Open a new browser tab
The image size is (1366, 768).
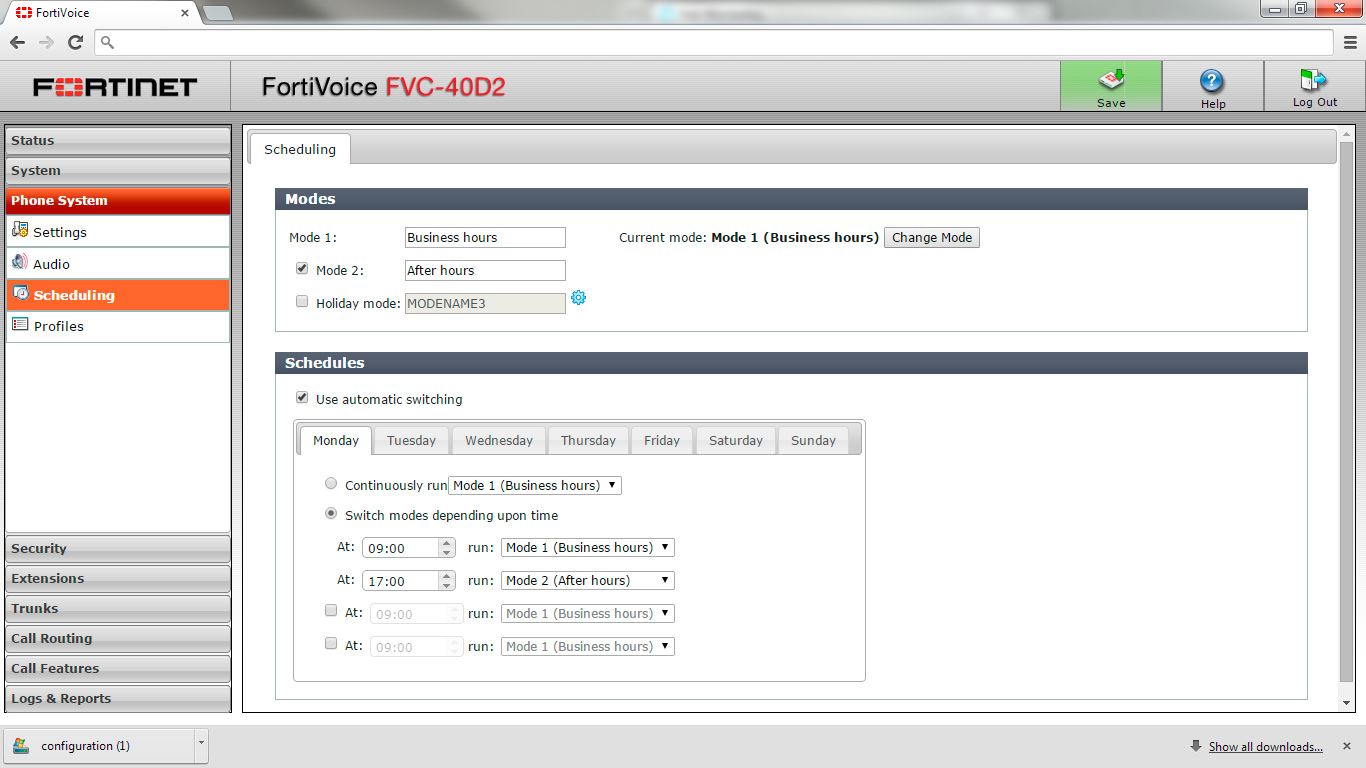click(217, 13)
